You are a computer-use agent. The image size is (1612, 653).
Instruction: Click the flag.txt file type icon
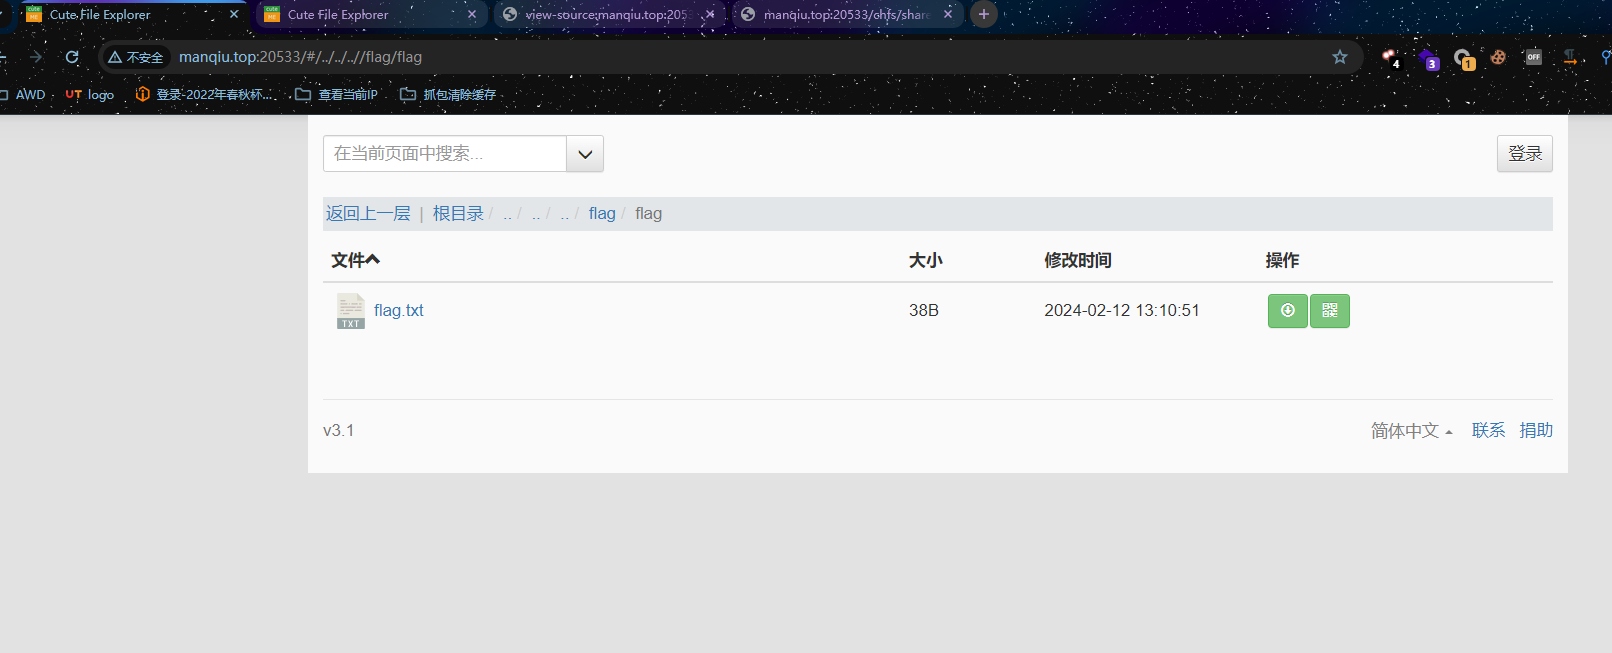coord(350,311)
